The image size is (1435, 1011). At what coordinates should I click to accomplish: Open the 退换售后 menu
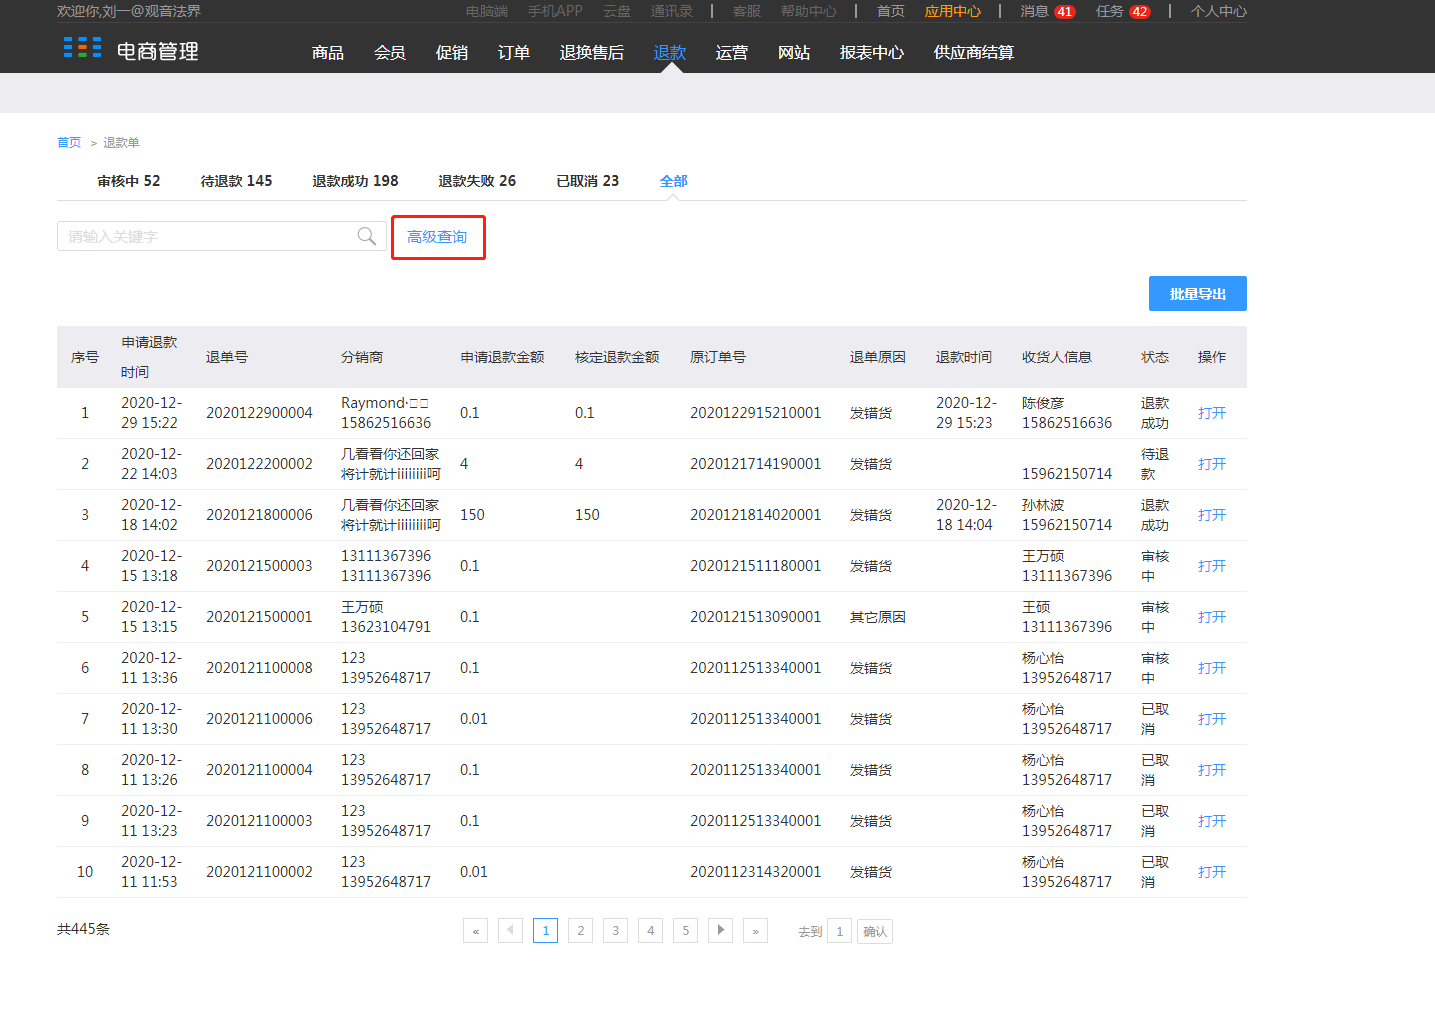coord(592,52)
